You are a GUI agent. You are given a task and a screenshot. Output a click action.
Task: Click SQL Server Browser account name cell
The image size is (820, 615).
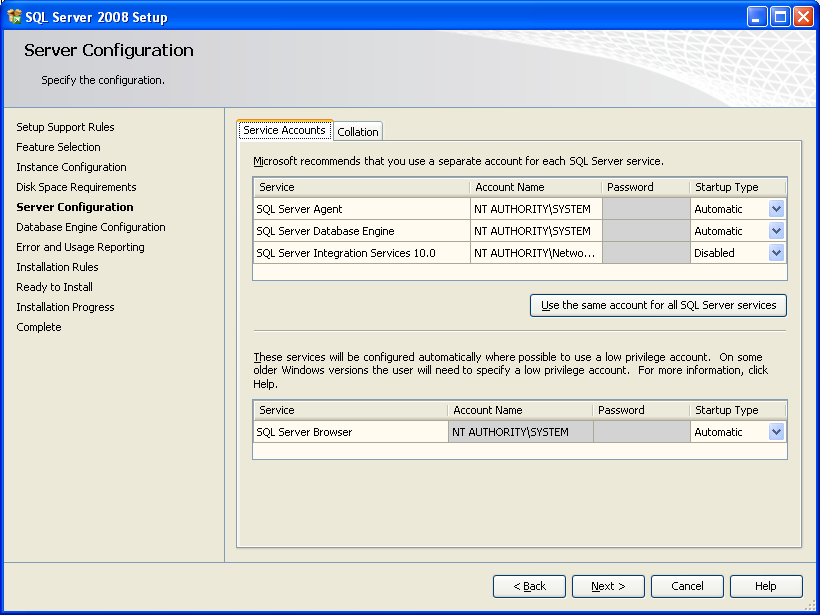[x=520, y=432]
